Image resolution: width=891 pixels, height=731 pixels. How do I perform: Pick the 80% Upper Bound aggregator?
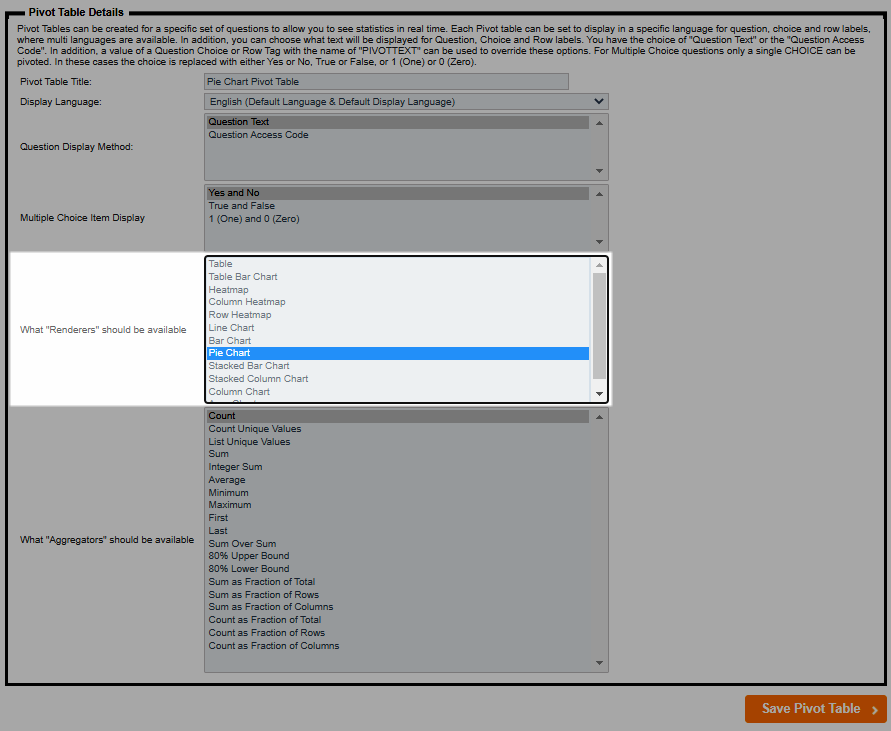(x=248, y=556)
